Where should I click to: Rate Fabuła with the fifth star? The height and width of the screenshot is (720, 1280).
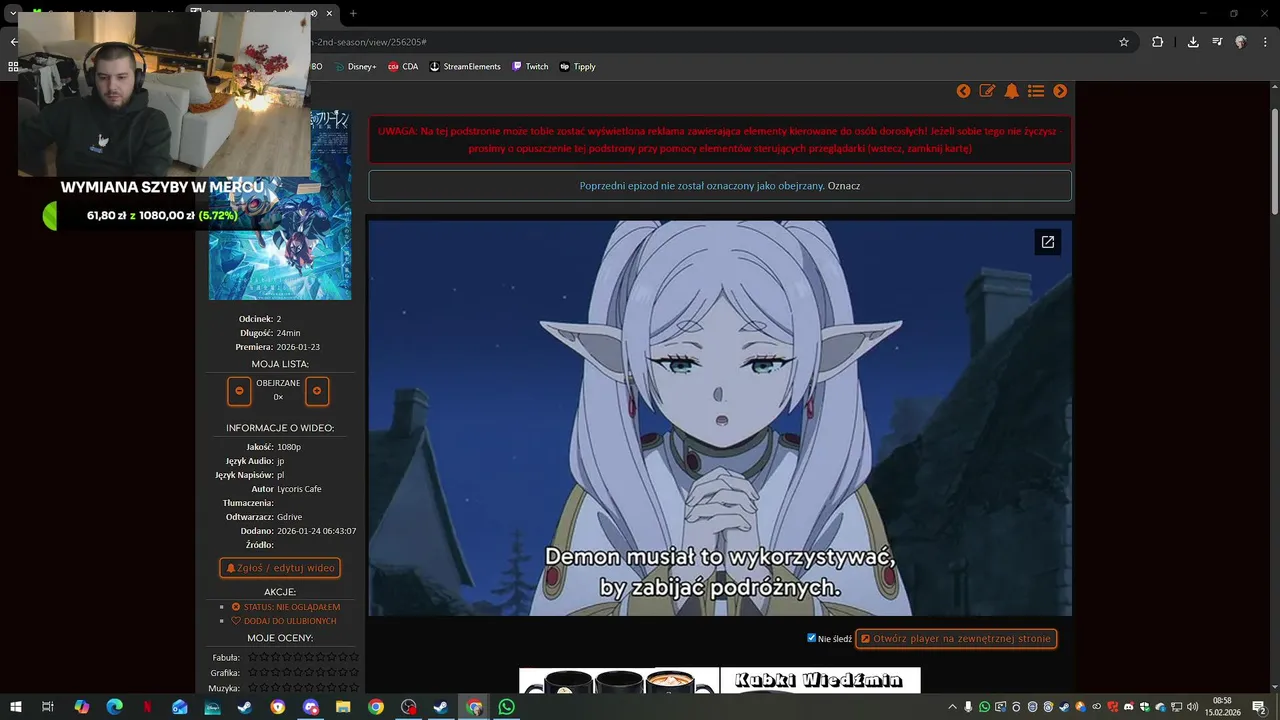point(298,657)
